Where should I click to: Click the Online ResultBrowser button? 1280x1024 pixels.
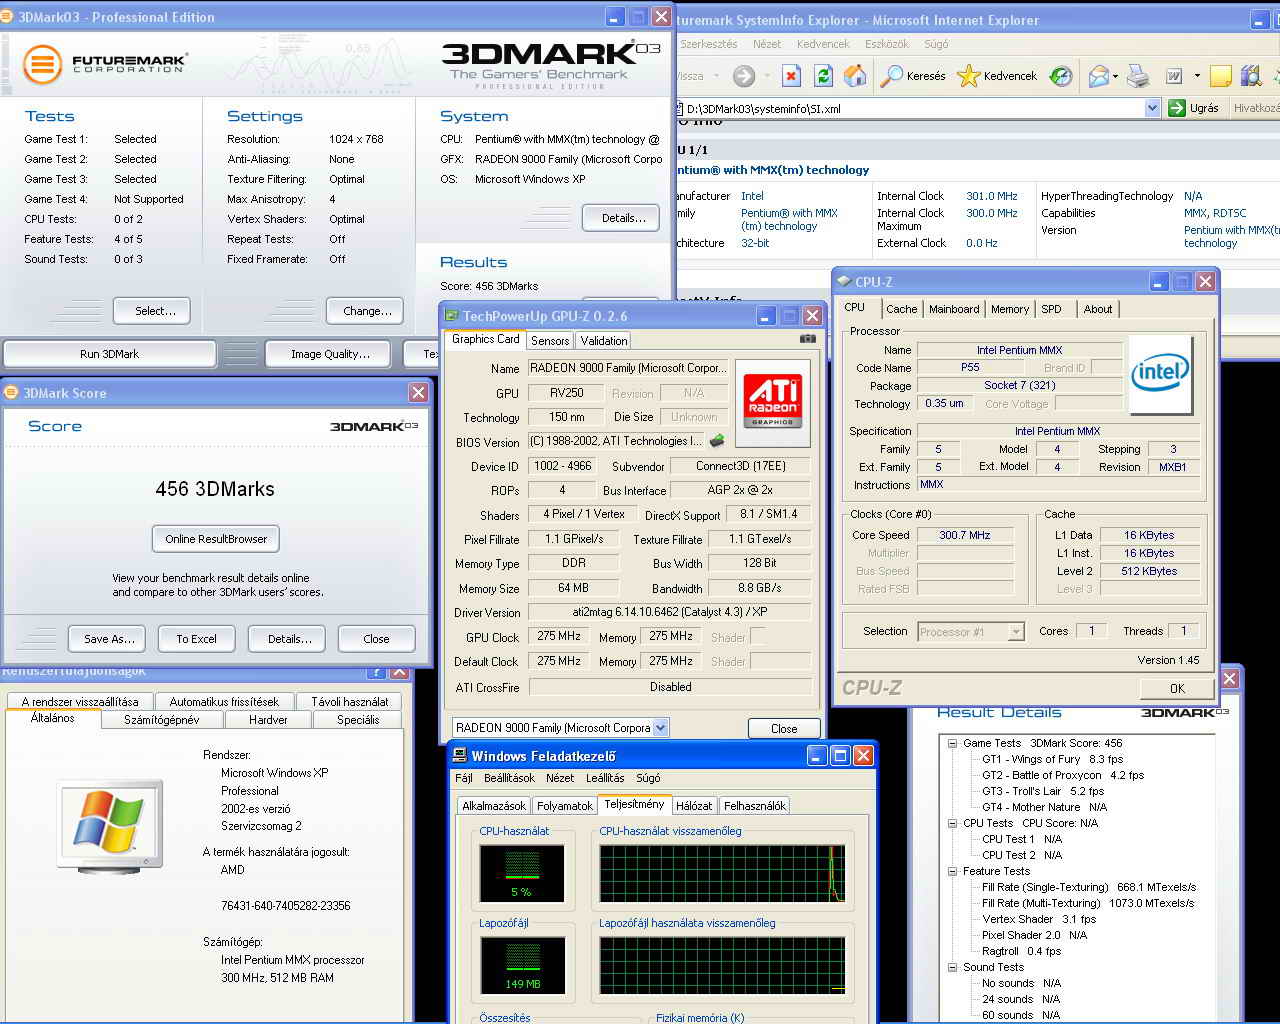tap(216, 539)
